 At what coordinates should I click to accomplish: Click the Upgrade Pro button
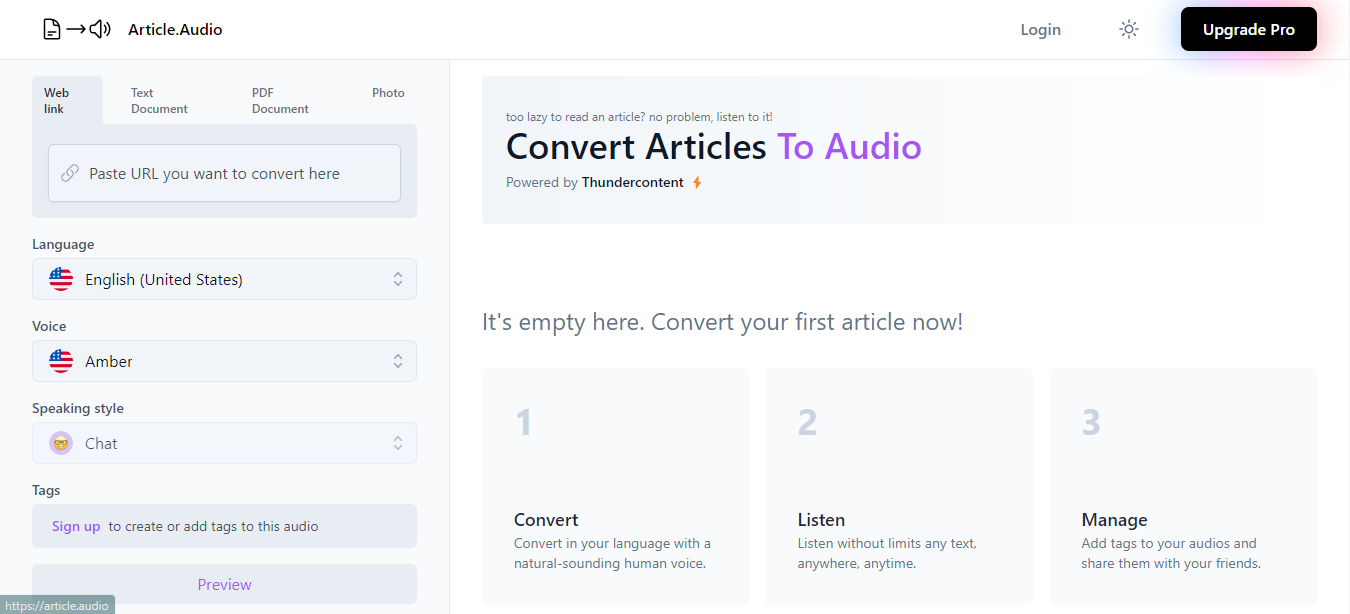point(1249,29)
